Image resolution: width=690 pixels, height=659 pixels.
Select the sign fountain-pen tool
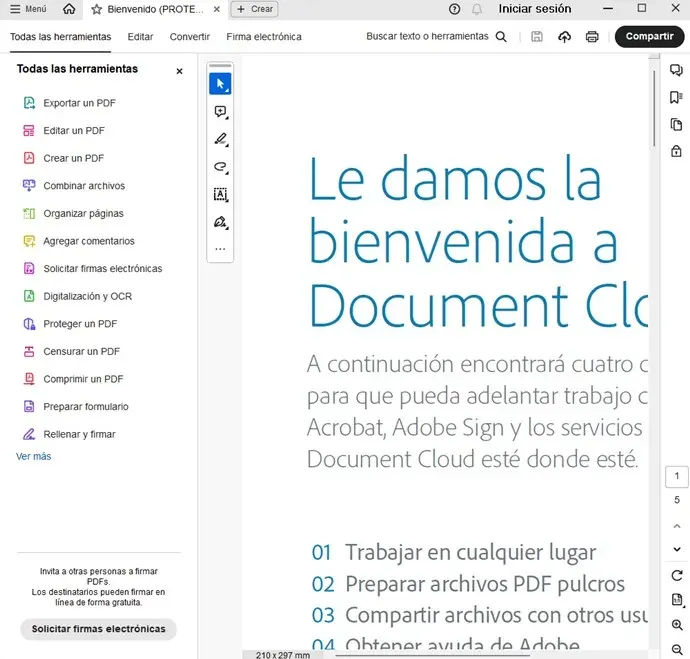pos(220,222)
